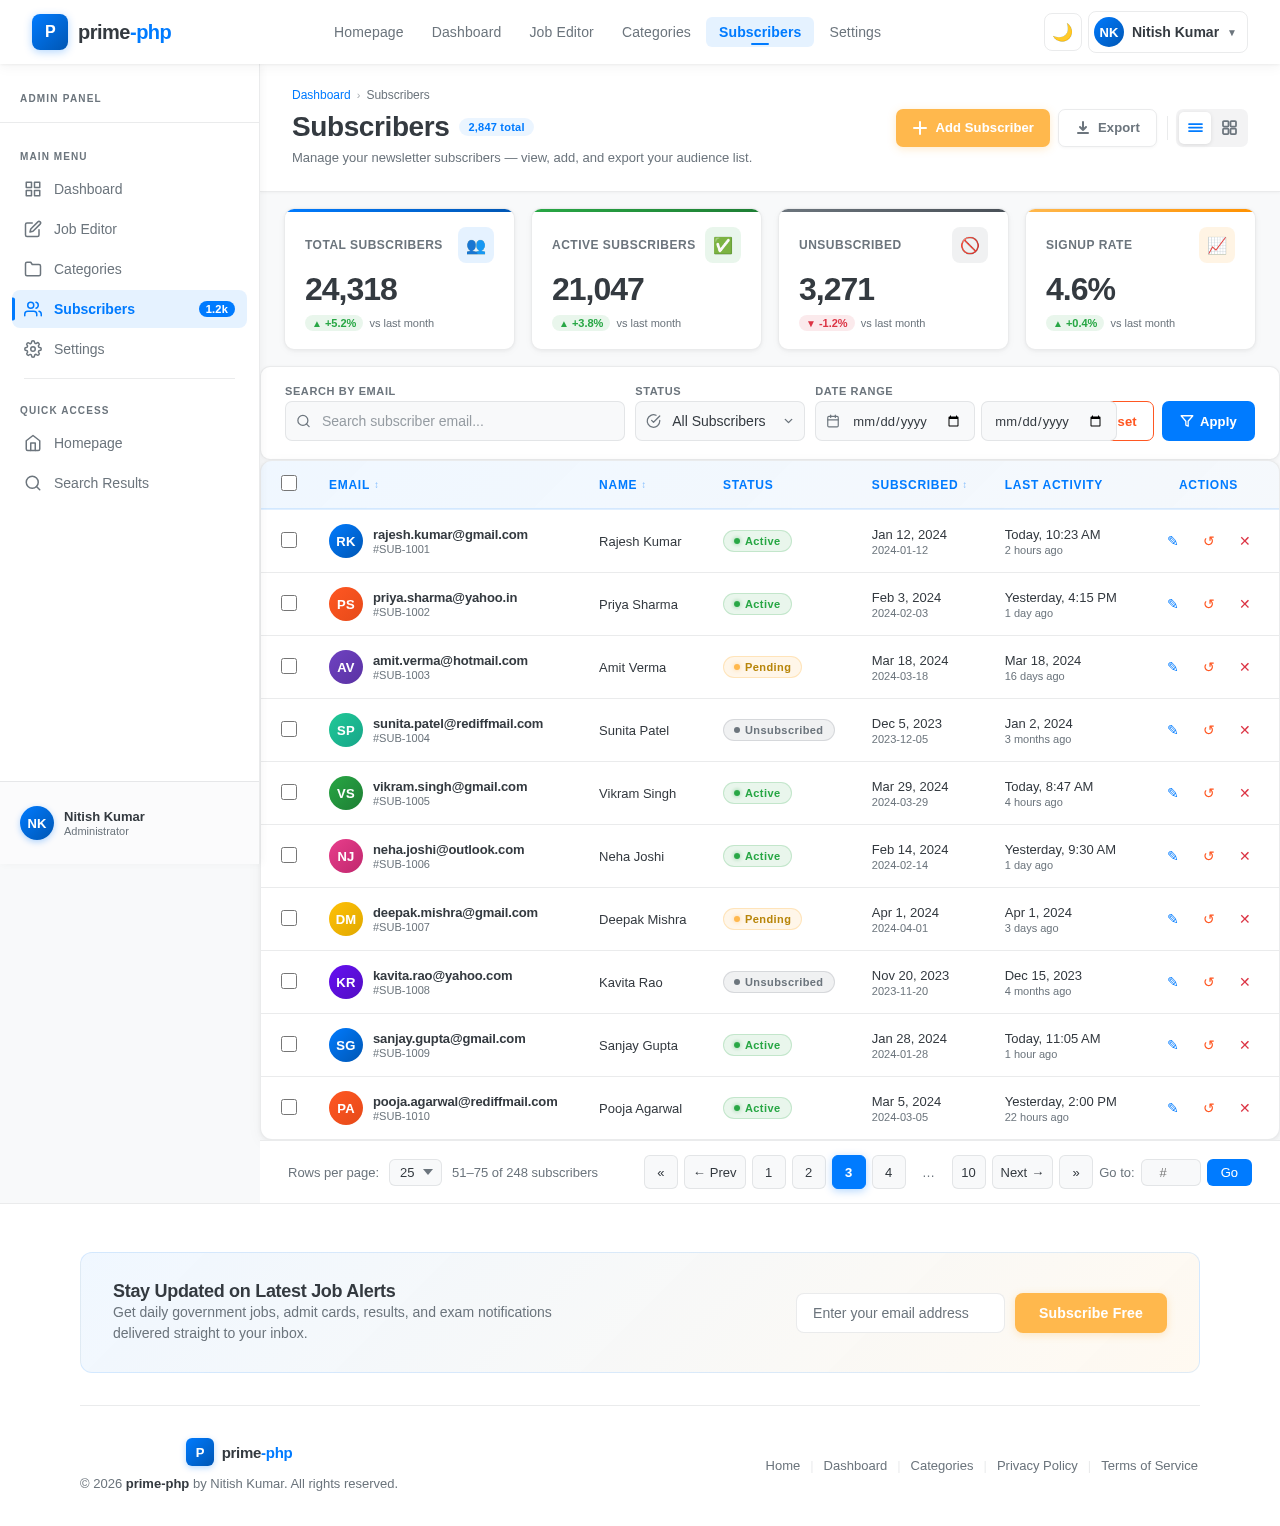1280x1526 pixels.
Task: Click RK avatar of Rajesh Kumar
Action: pos(346,541)
